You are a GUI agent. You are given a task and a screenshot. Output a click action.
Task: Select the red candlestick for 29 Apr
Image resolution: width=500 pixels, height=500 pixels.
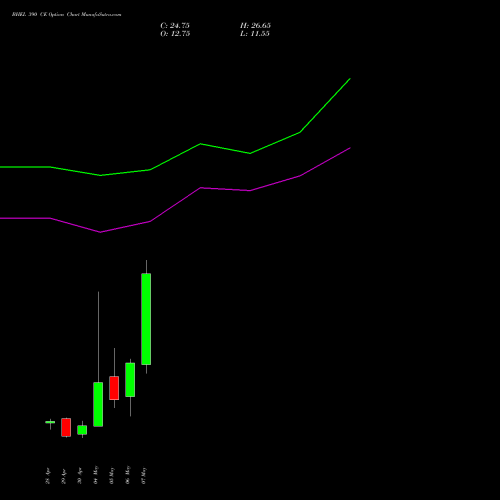pos(66,427)
